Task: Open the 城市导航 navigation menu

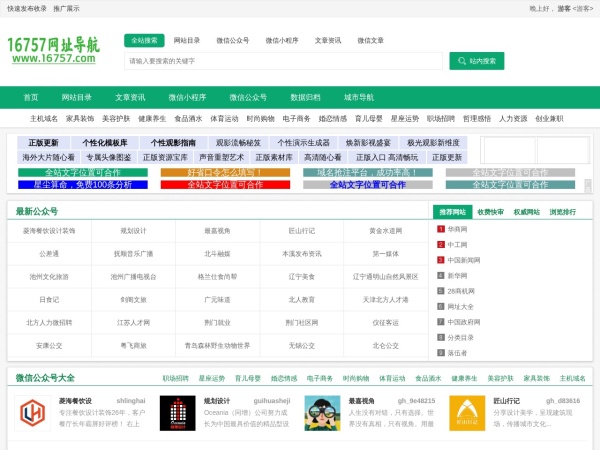Action: (x=357, y=97)
